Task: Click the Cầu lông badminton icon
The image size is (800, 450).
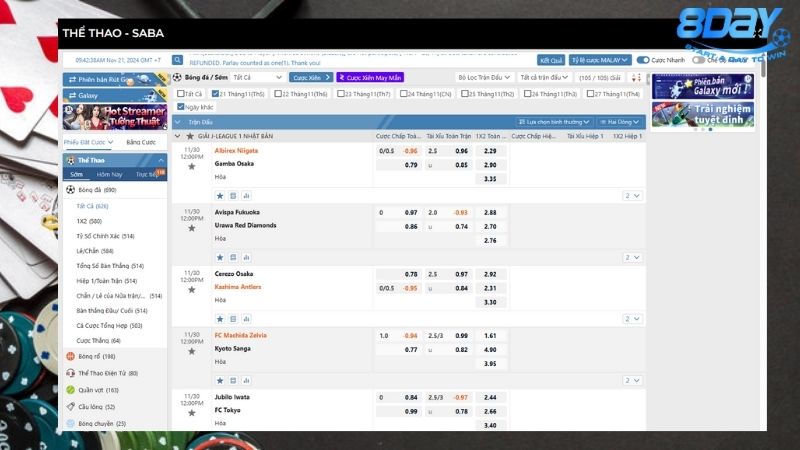Action: (x=70, y=407)
